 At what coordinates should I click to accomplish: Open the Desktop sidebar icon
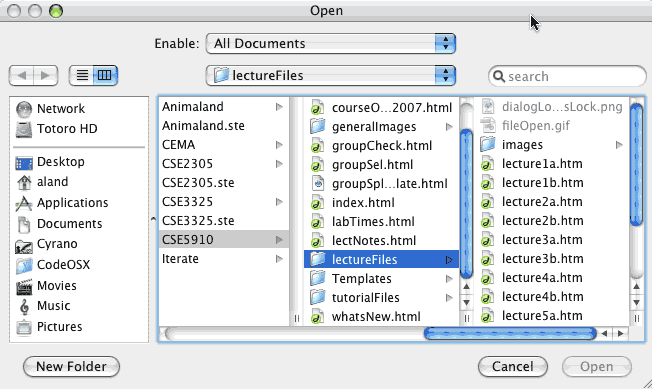[24, 162]
